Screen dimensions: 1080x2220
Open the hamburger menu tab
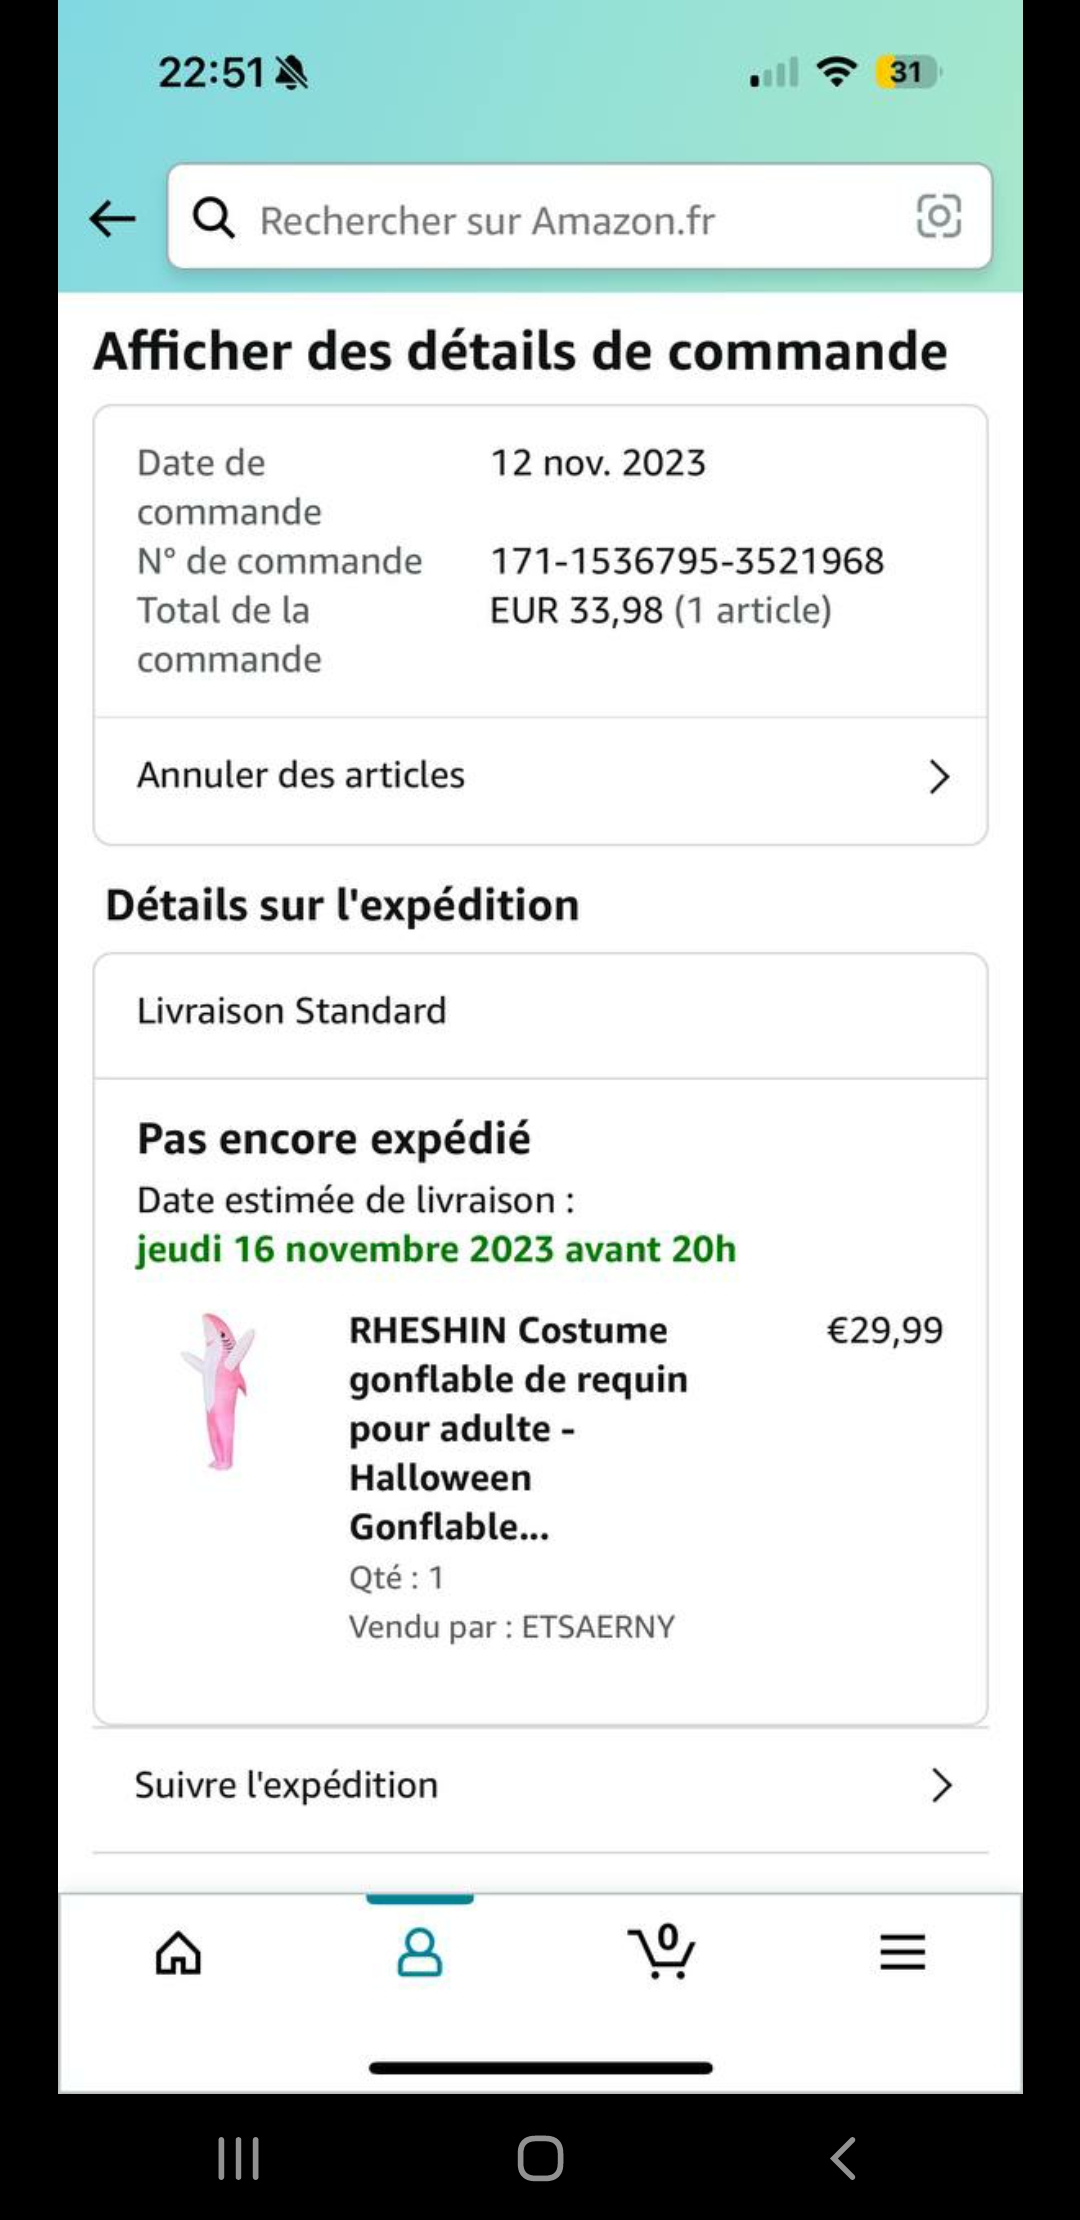[x=902, y=1952]
